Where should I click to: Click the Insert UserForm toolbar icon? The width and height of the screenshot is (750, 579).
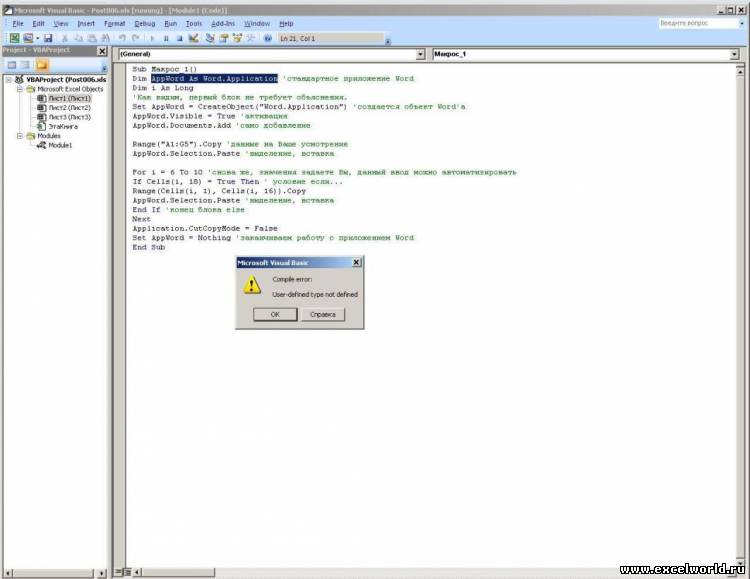pyautogui.click(x=28, y=38)
